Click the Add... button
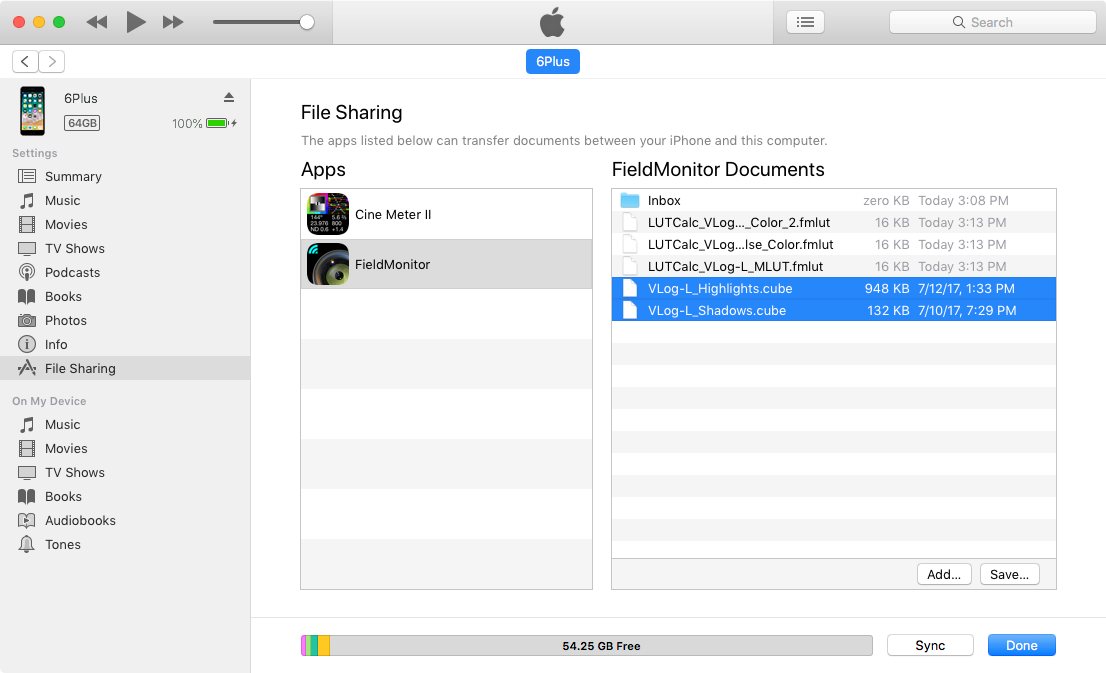 pyautogui.click(x=944, y=574)
